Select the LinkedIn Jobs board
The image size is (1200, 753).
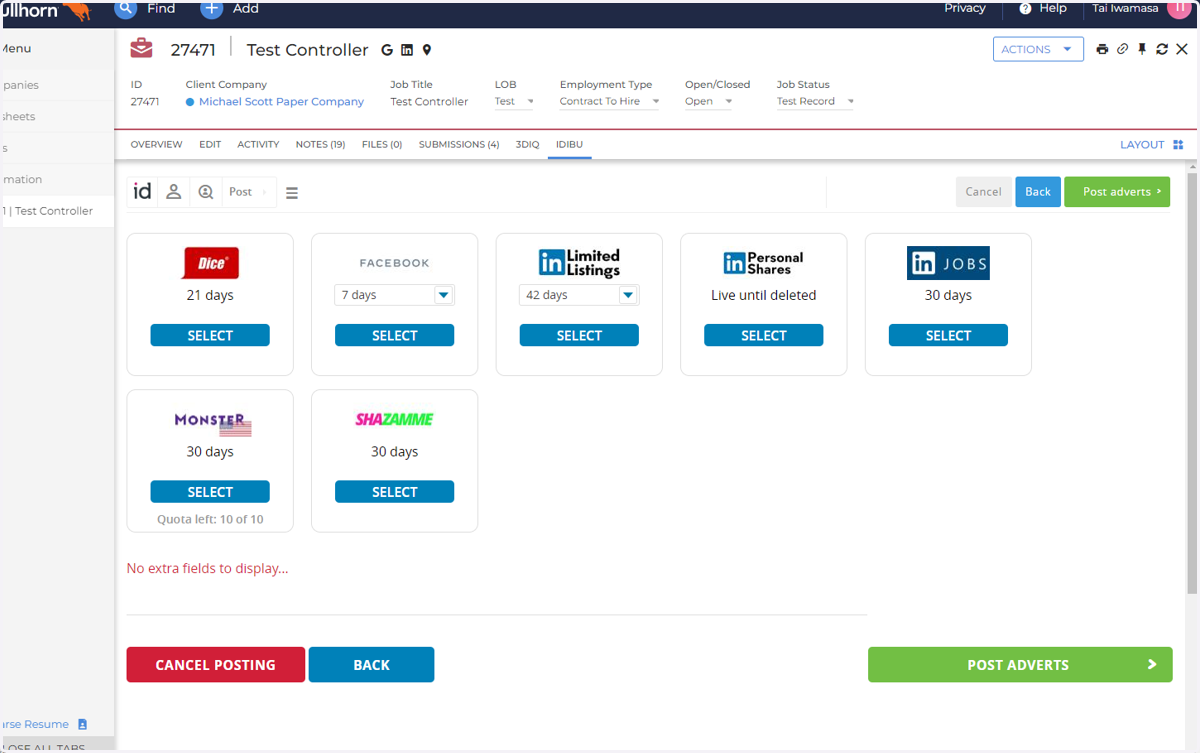click(x=948, y=336)
